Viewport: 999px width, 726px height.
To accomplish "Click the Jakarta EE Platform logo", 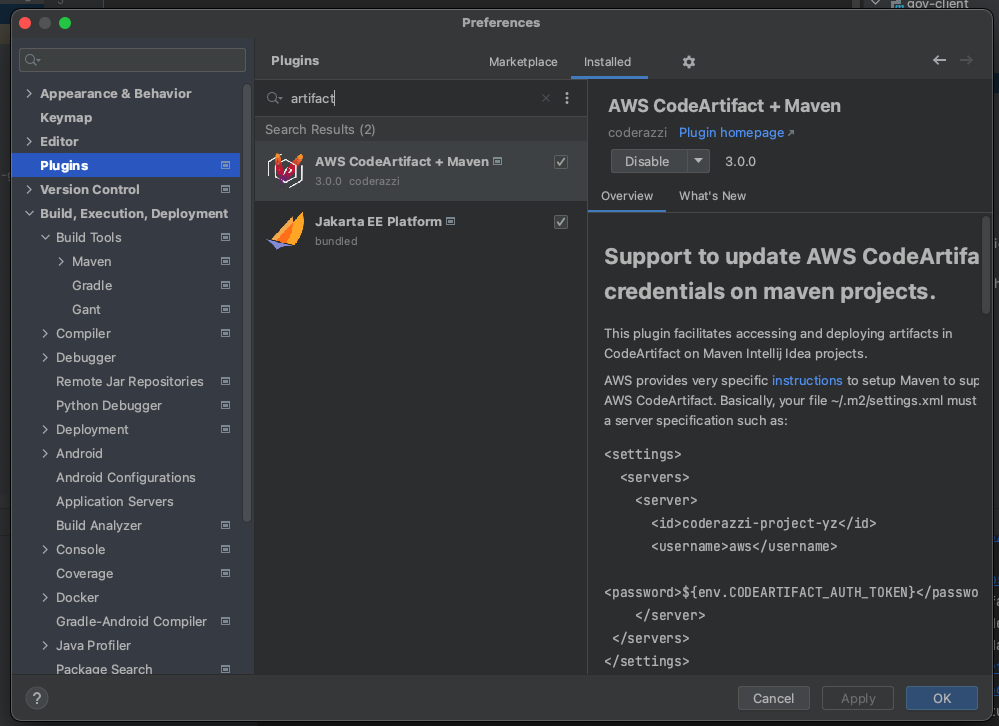I will [x=285, y=231].
